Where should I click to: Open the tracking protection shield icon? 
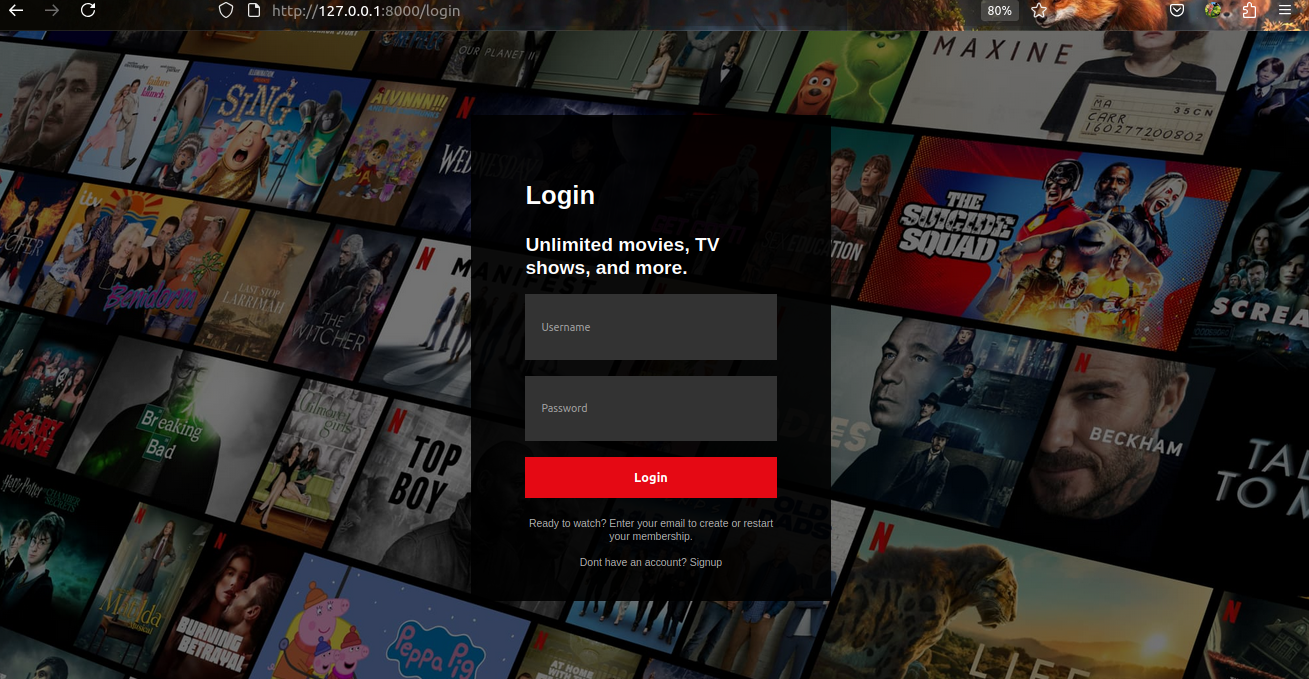(226, 11)
